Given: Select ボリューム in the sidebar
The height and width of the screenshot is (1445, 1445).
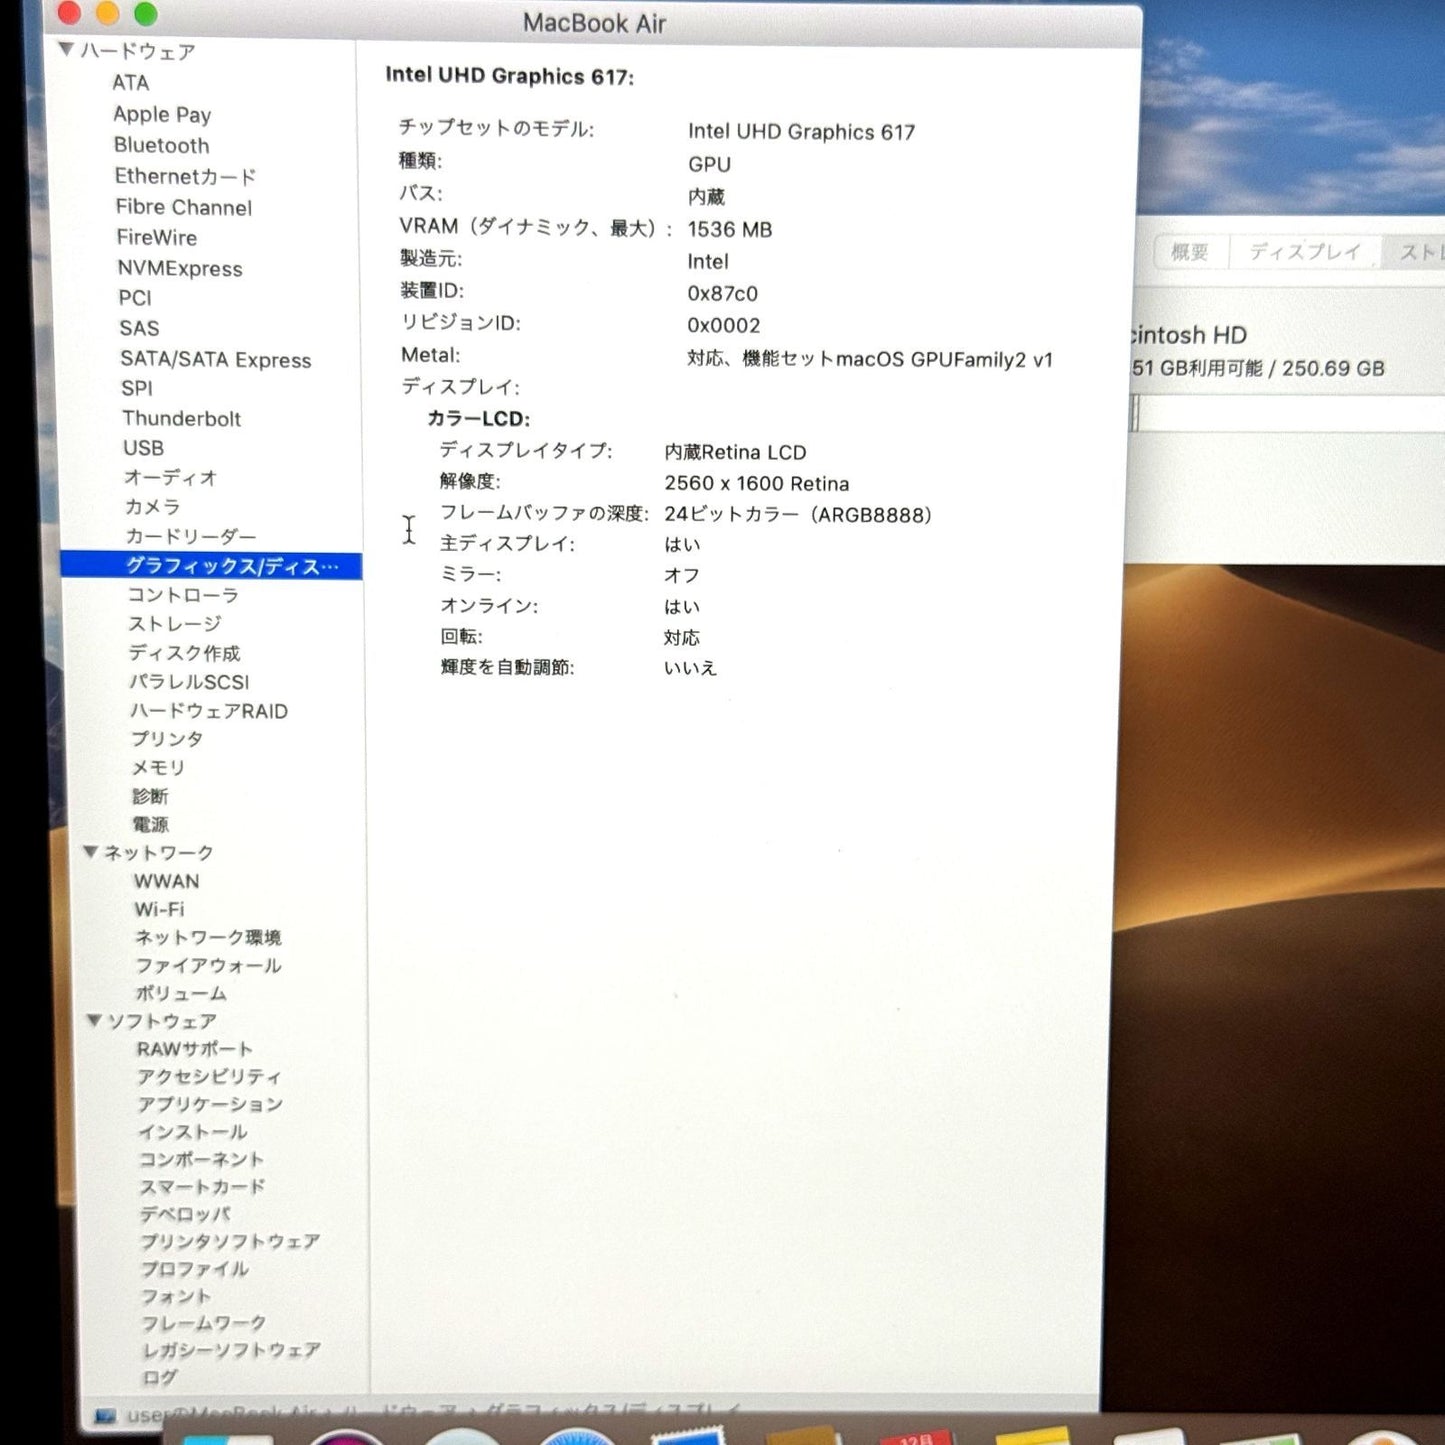Looking at the screenshot, I should [x=181, y=993].
